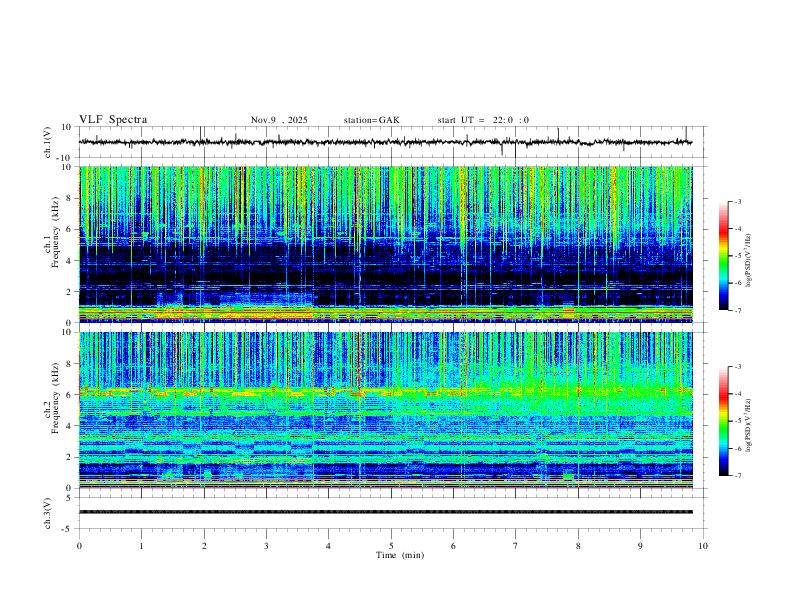Click the time axis tick label '10'

[x=703, y=546]
